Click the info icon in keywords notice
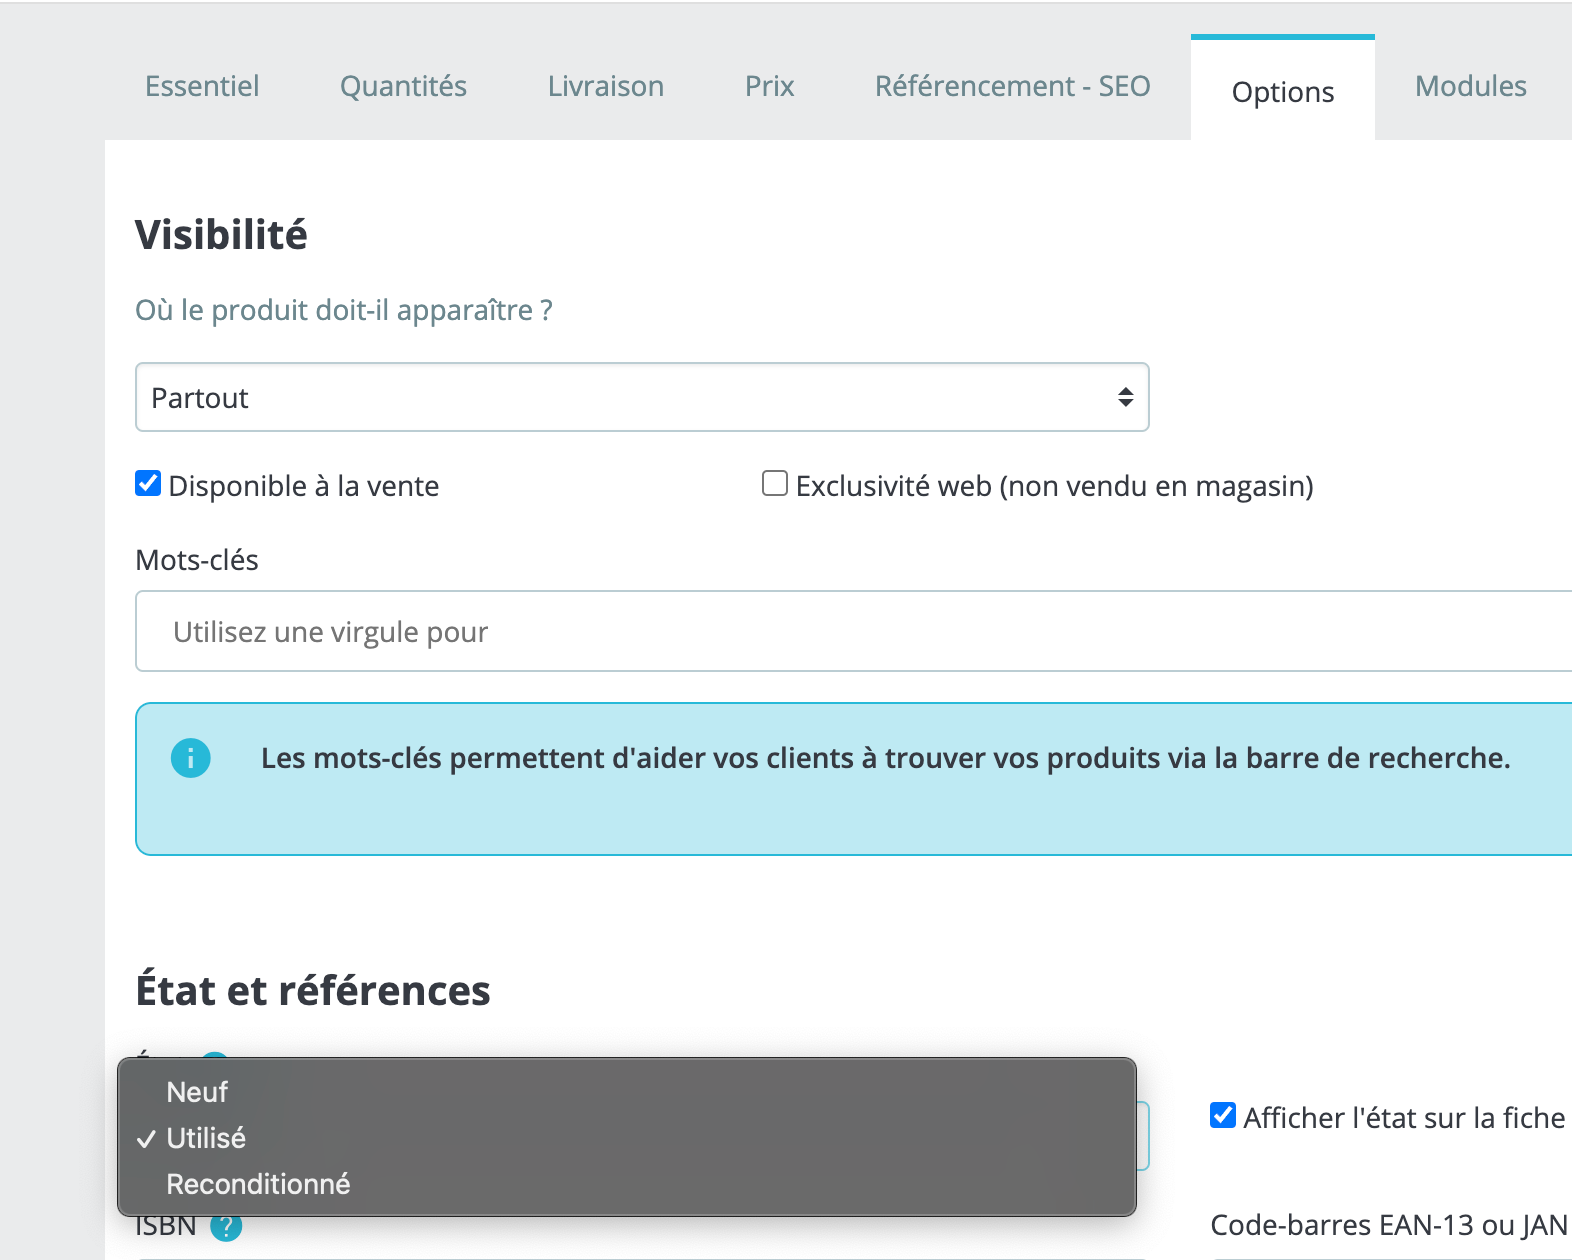This screenshot has height=1260, width=1572. coord(191,758)
